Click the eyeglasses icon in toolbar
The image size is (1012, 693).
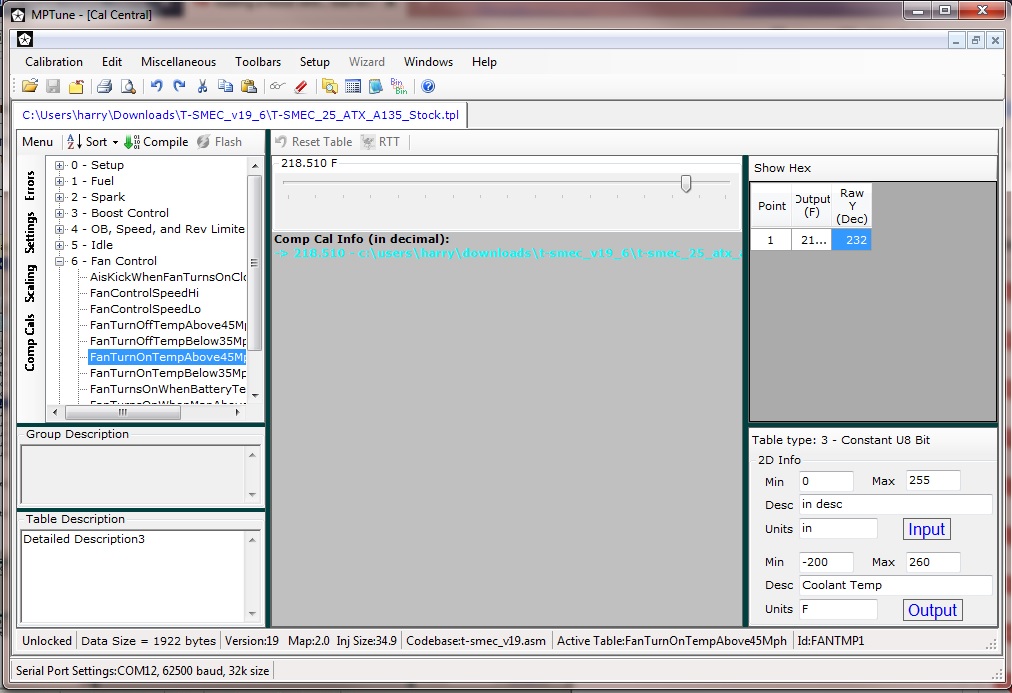coord(278,86)
